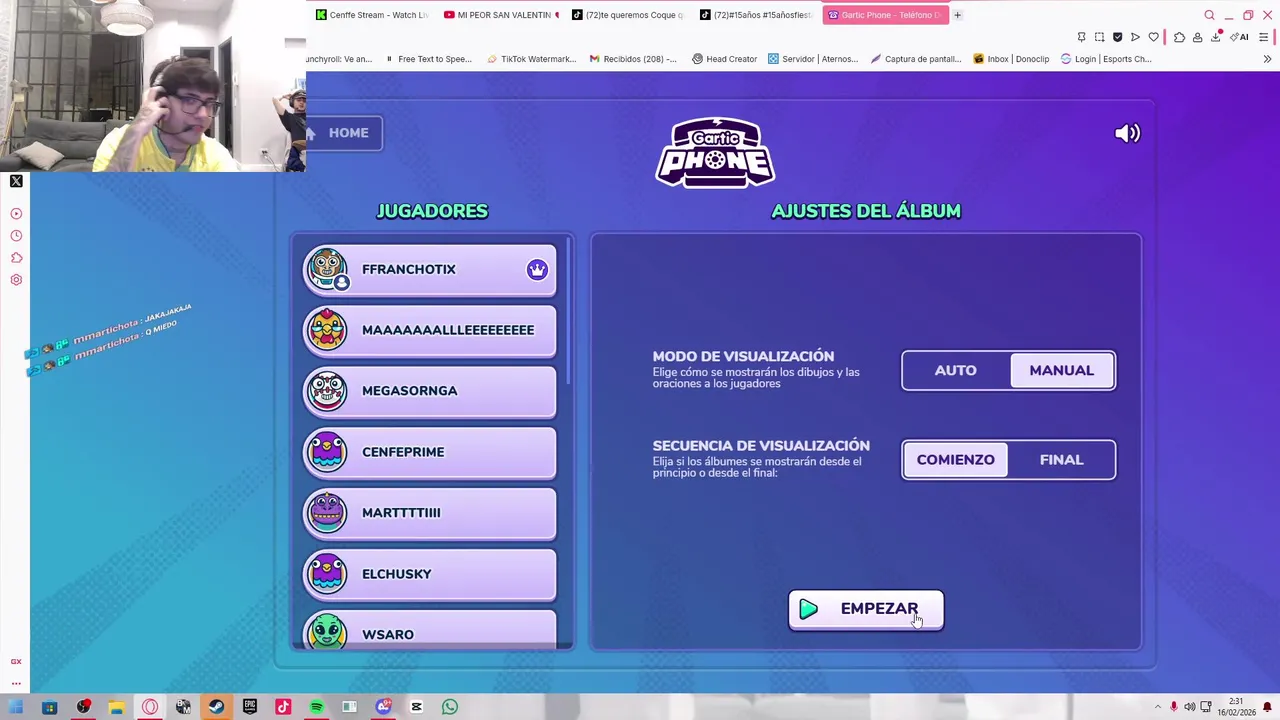The image size is (1280, 720).
Task: Open browser tab search magnifier
Action: [1209, 15]
